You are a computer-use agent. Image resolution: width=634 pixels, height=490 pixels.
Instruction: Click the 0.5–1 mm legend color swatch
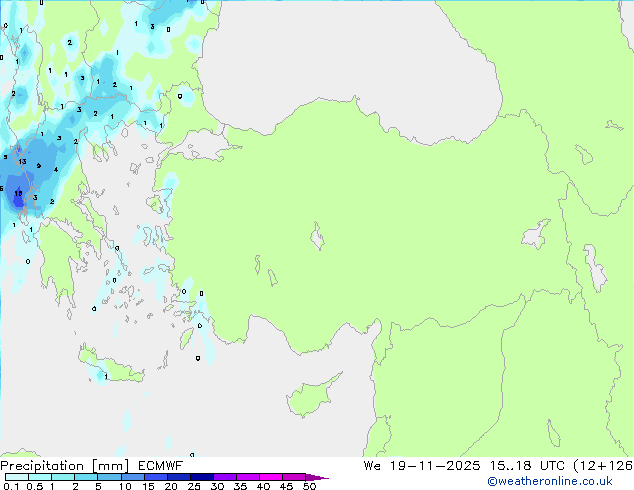pos(40,477)
